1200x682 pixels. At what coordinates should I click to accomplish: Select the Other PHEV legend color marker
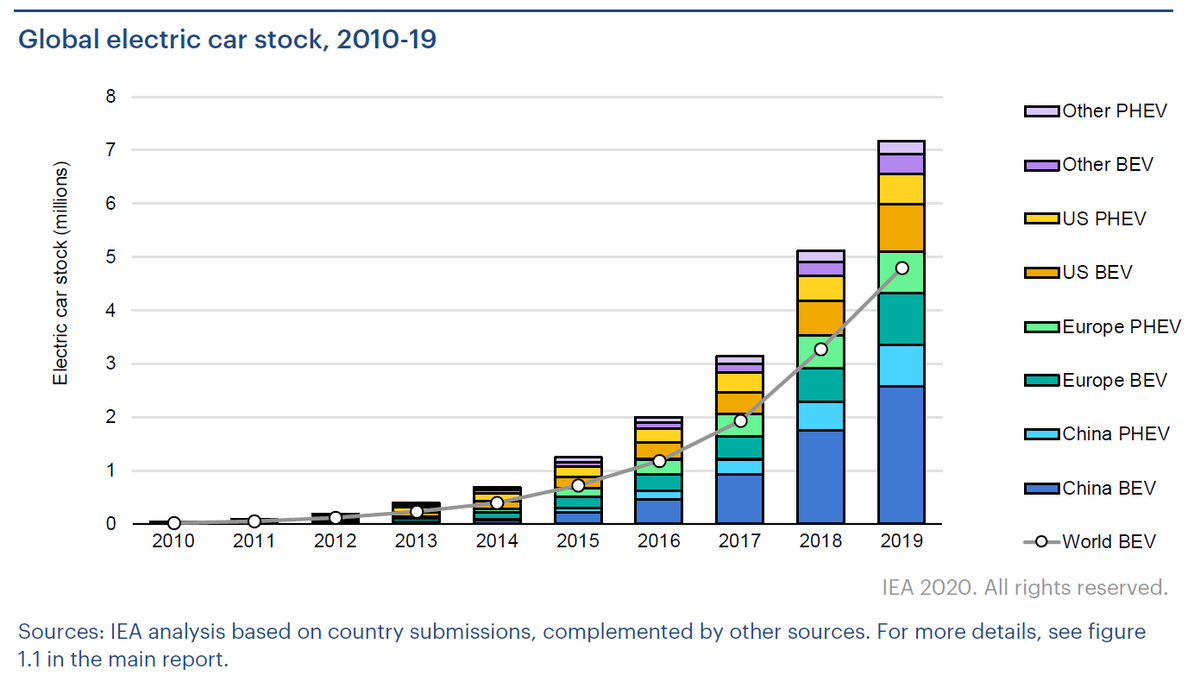tap(1044, 111)
